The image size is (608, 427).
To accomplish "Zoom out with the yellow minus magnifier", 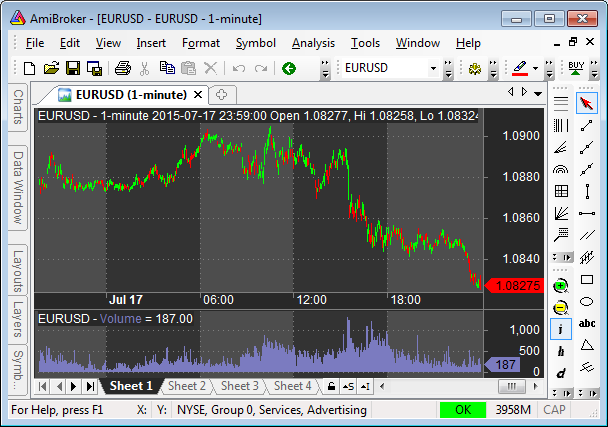I will 561,308.
